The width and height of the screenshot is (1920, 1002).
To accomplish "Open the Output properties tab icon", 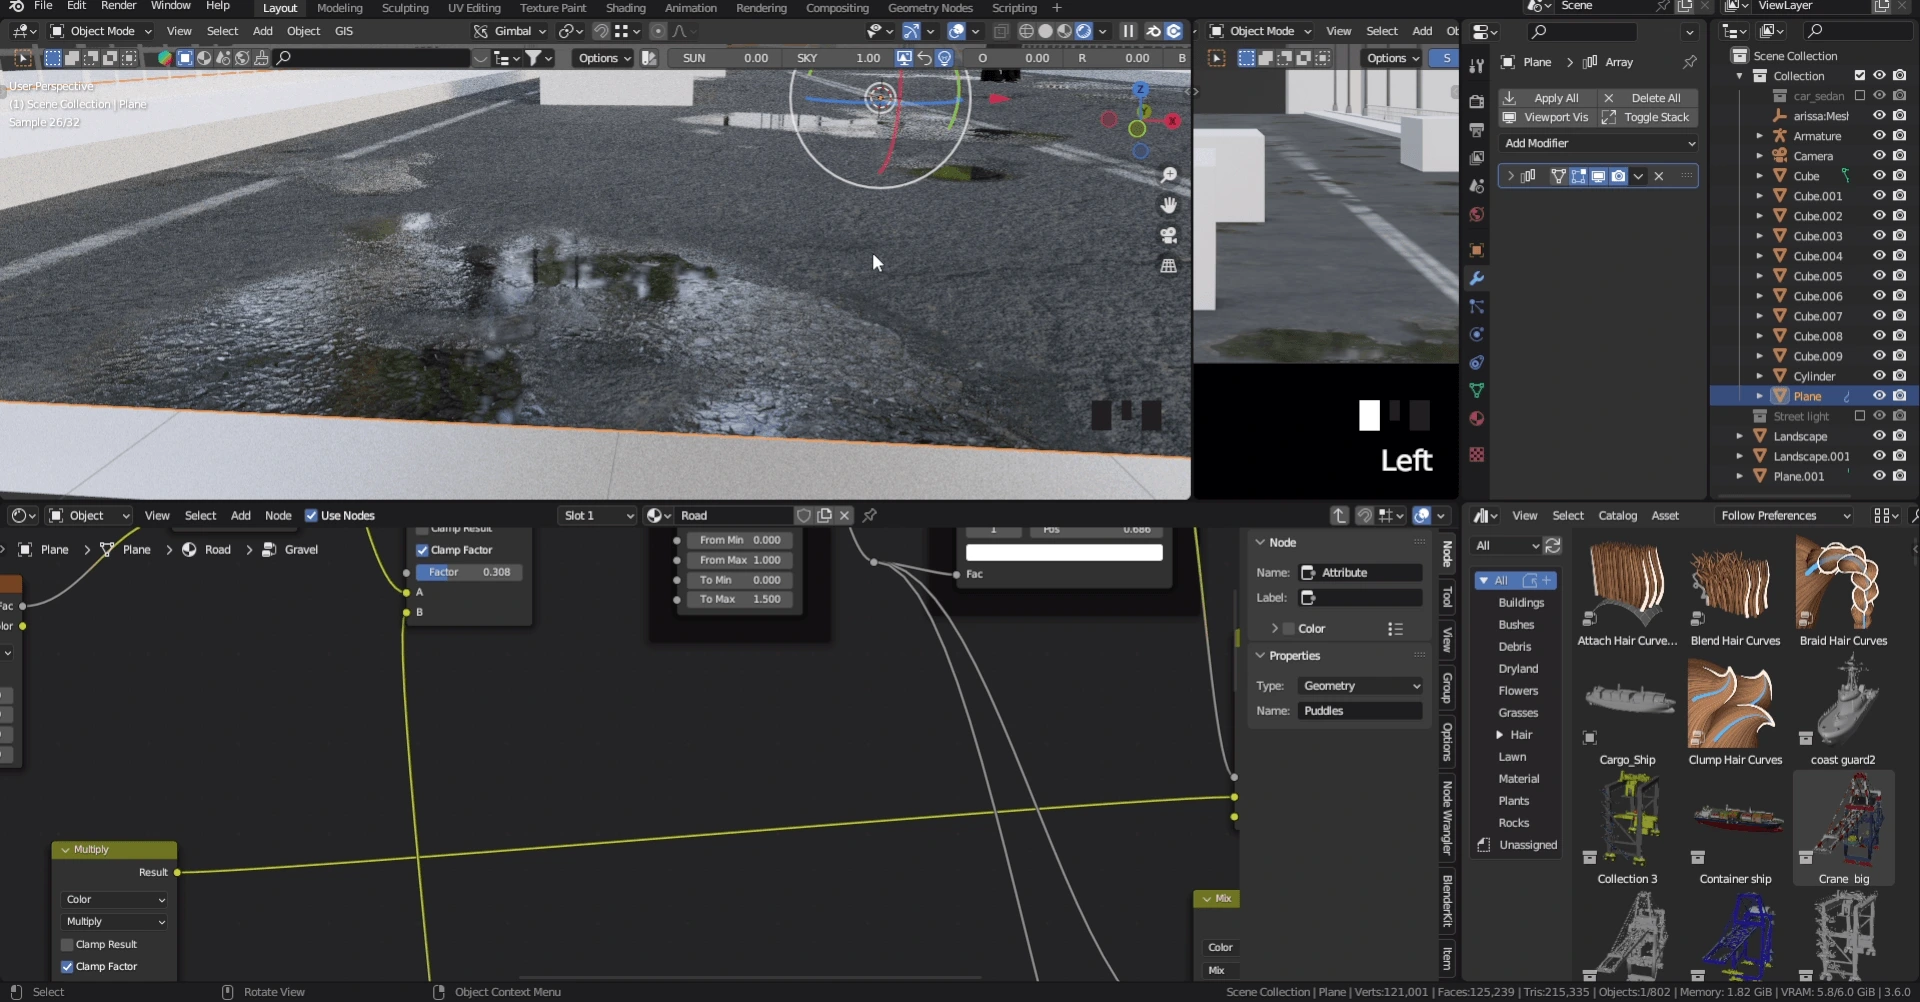I will point(1476,130).
